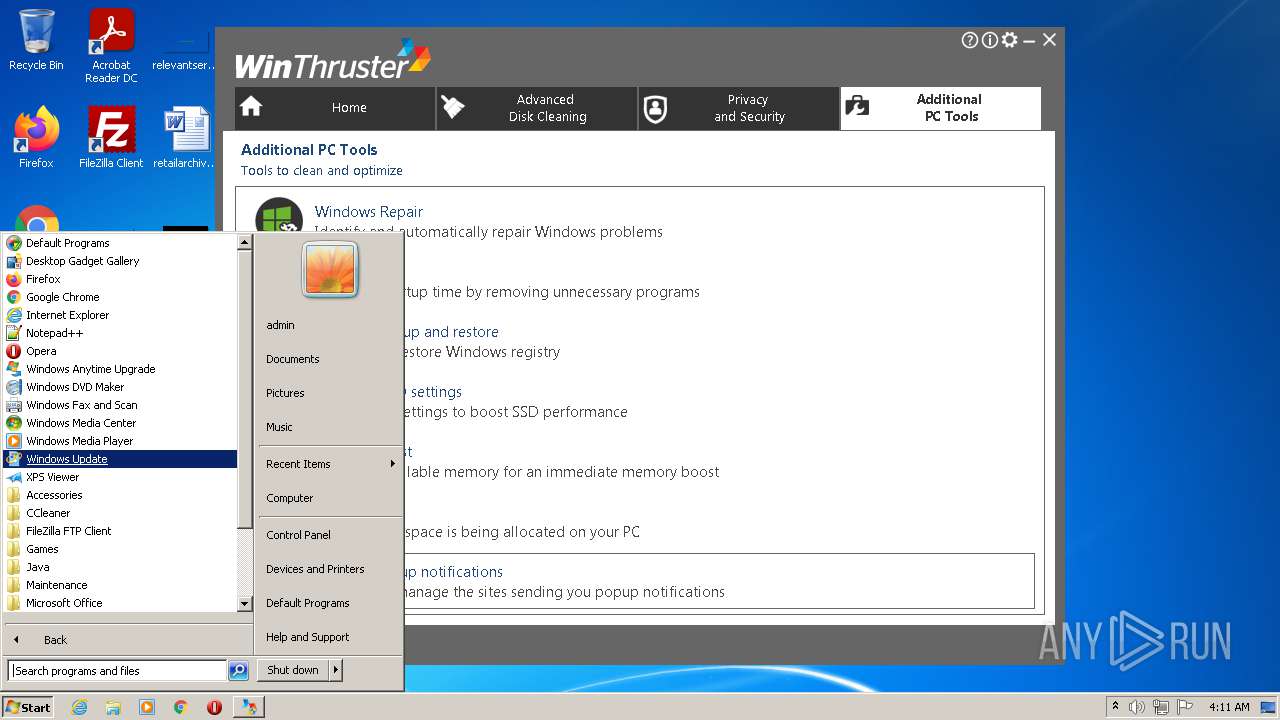The image size is (1280, 720).
Task: Launch Firefox from the programs list
Action: [x=120, y=279]
